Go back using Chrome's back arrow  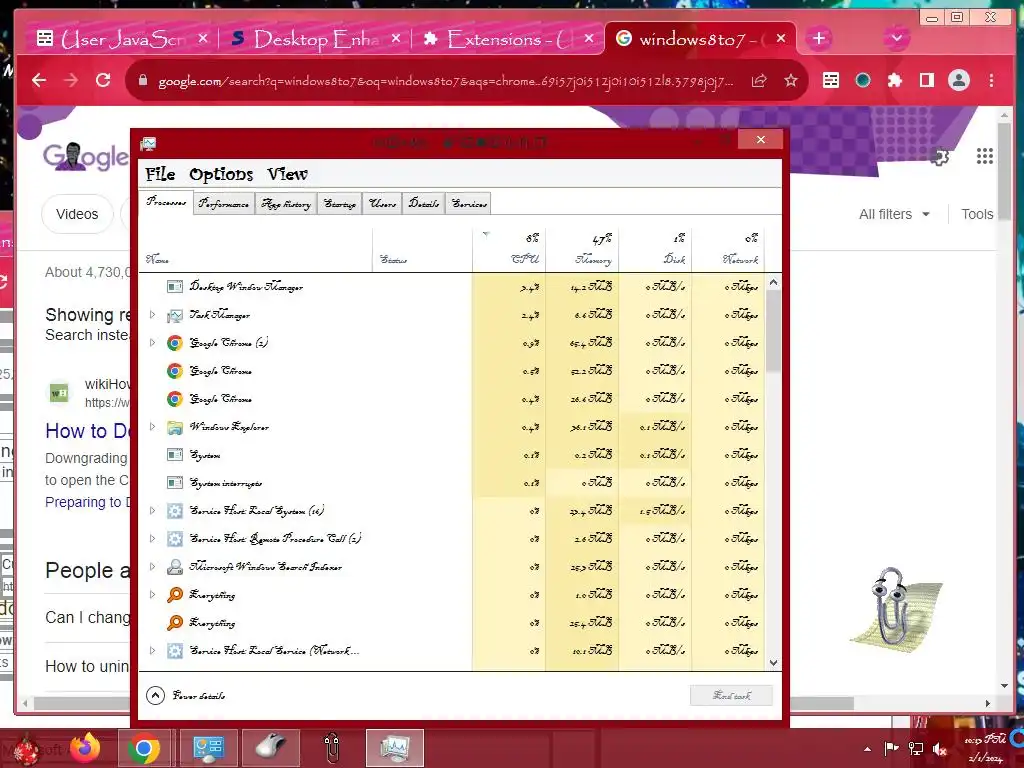[x=39, y=80]
